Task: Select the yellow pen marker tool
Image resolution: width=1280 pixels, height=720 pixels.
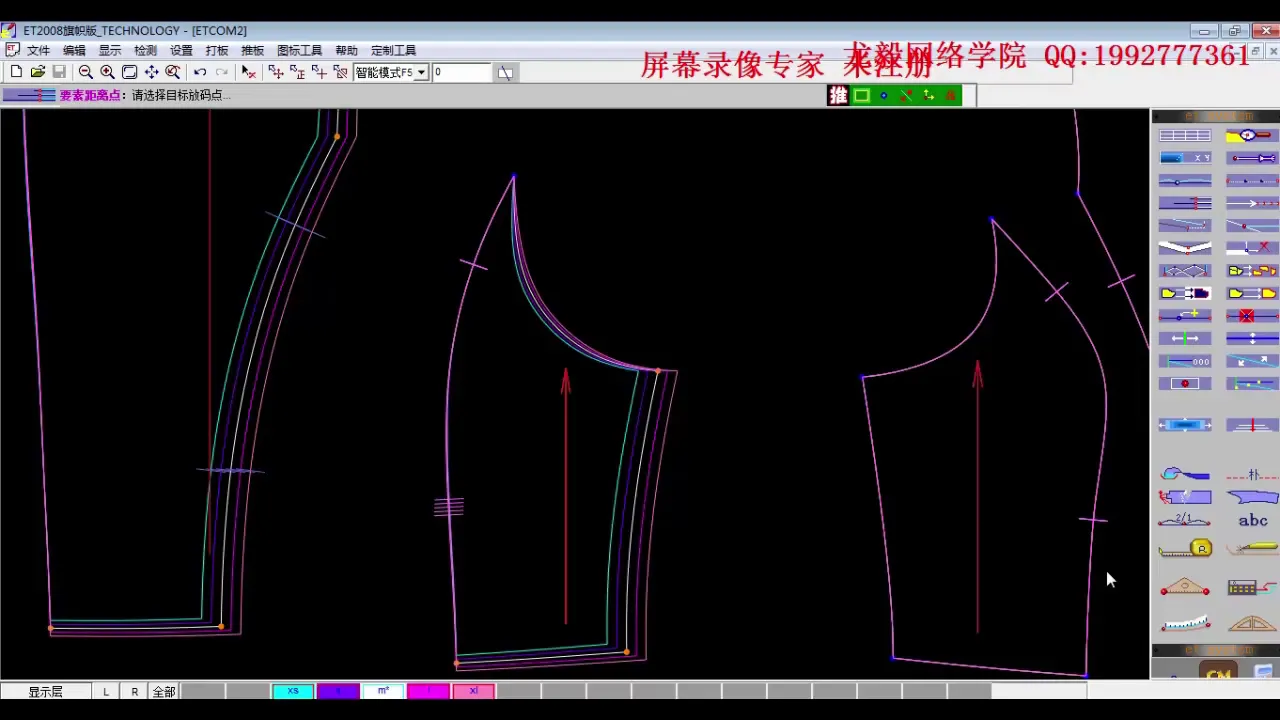Action: pos(1252,548)
